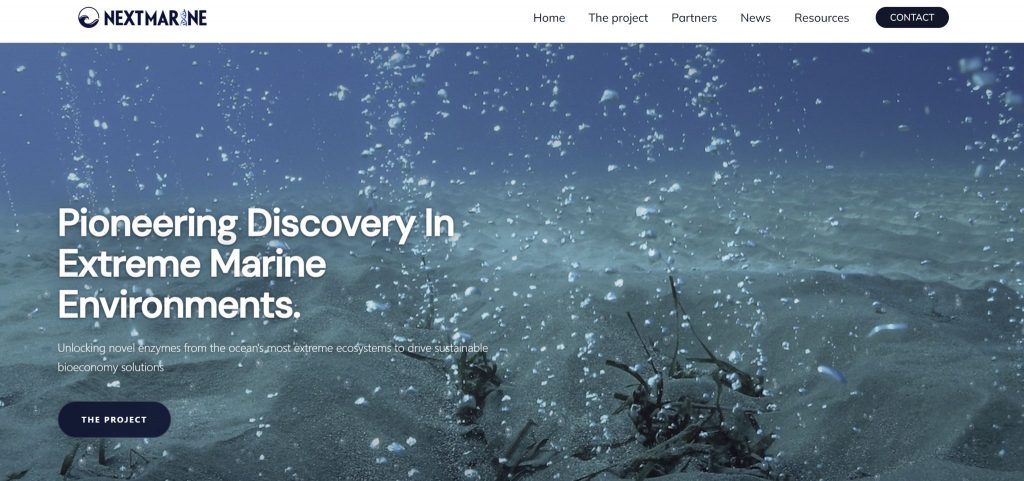The height and width of the screenshot is (481, 1024).
Task: Click the 'Unlocking novel enzymes' subtitle line
Action: click(x=272, y=348)
